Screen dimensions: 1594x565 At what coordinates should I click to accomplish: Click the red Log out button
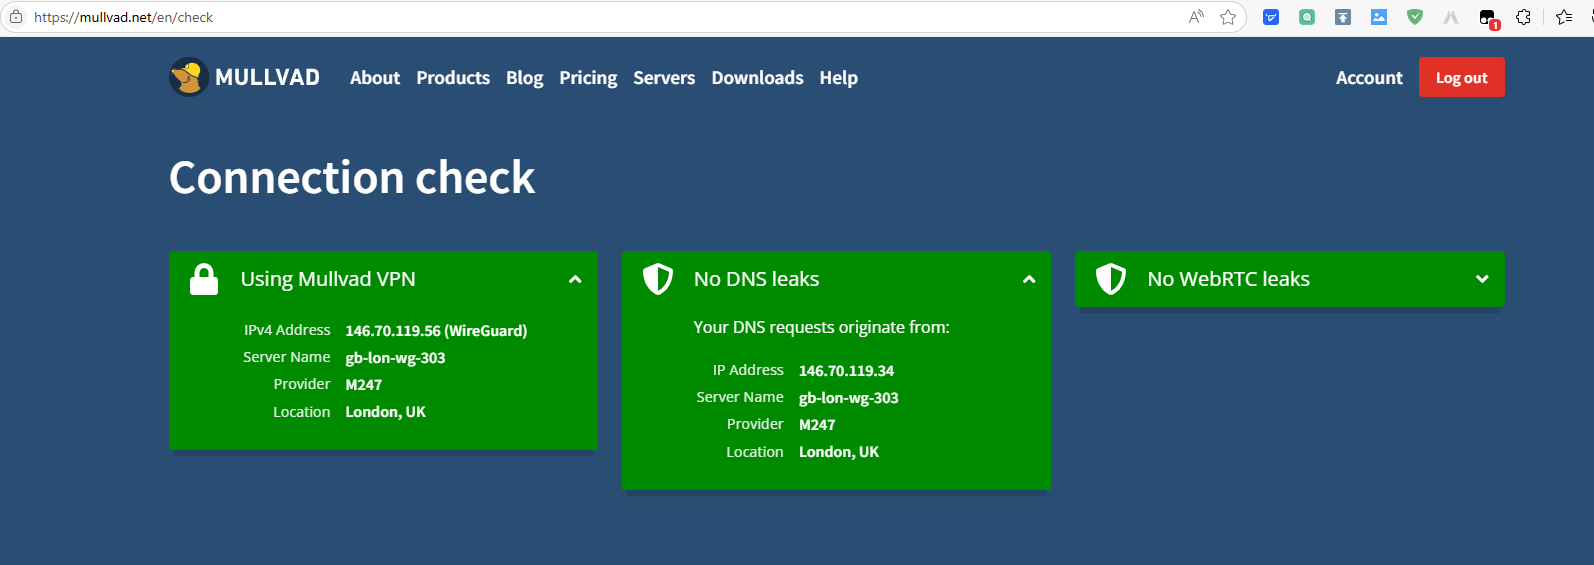pyautogui.click(x=1461, y=77)
